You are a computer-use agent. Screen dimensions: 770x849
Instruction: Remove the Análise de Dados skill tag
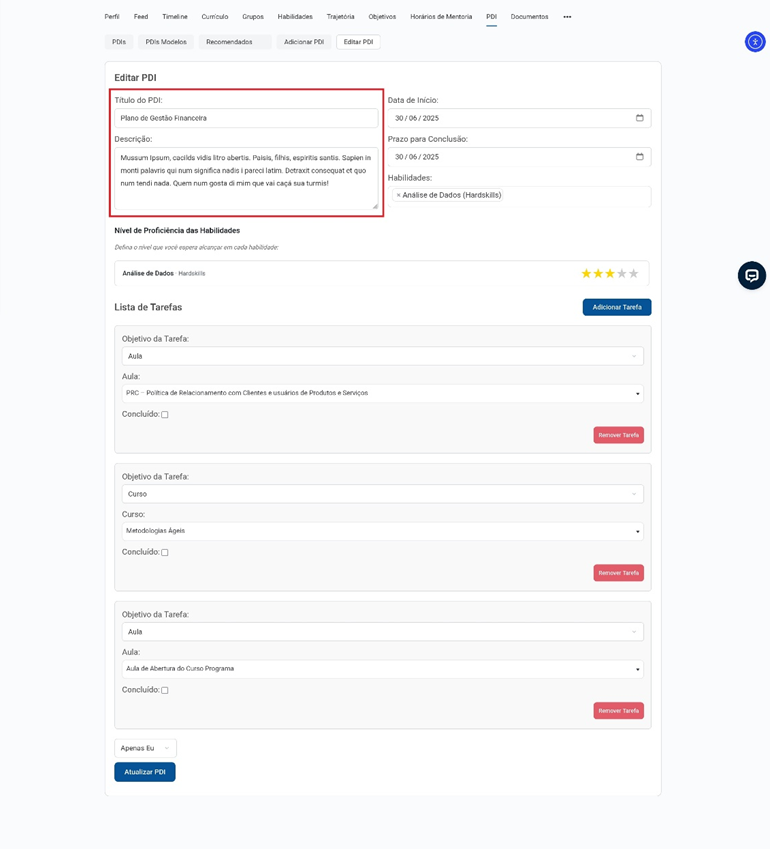[x=398, y=195]
